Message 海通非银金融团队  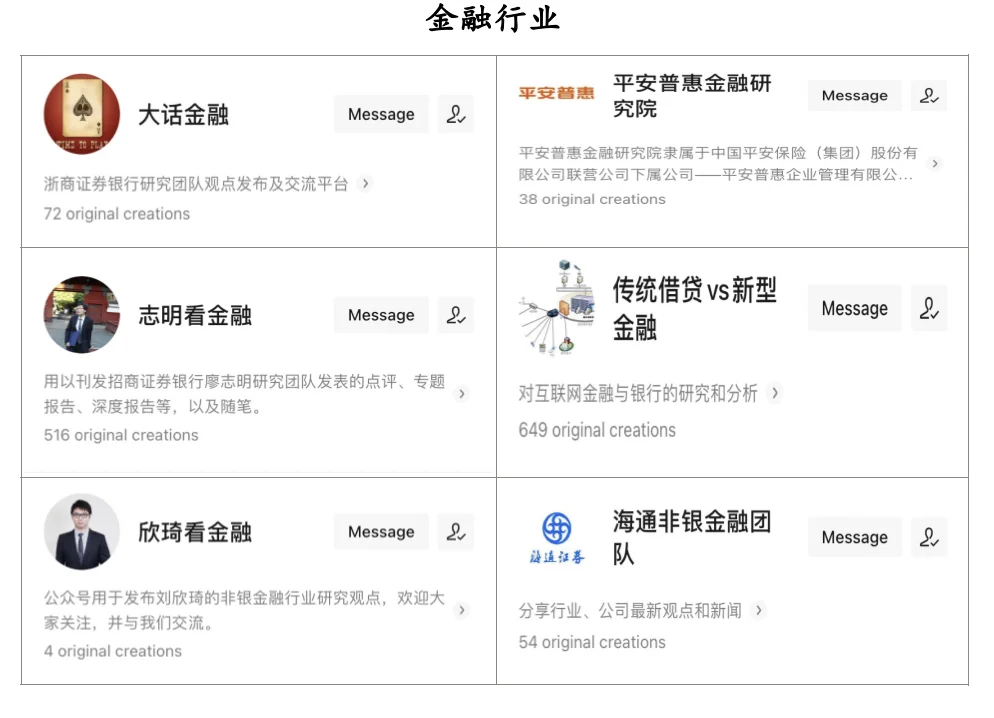(x=855, y=537)
